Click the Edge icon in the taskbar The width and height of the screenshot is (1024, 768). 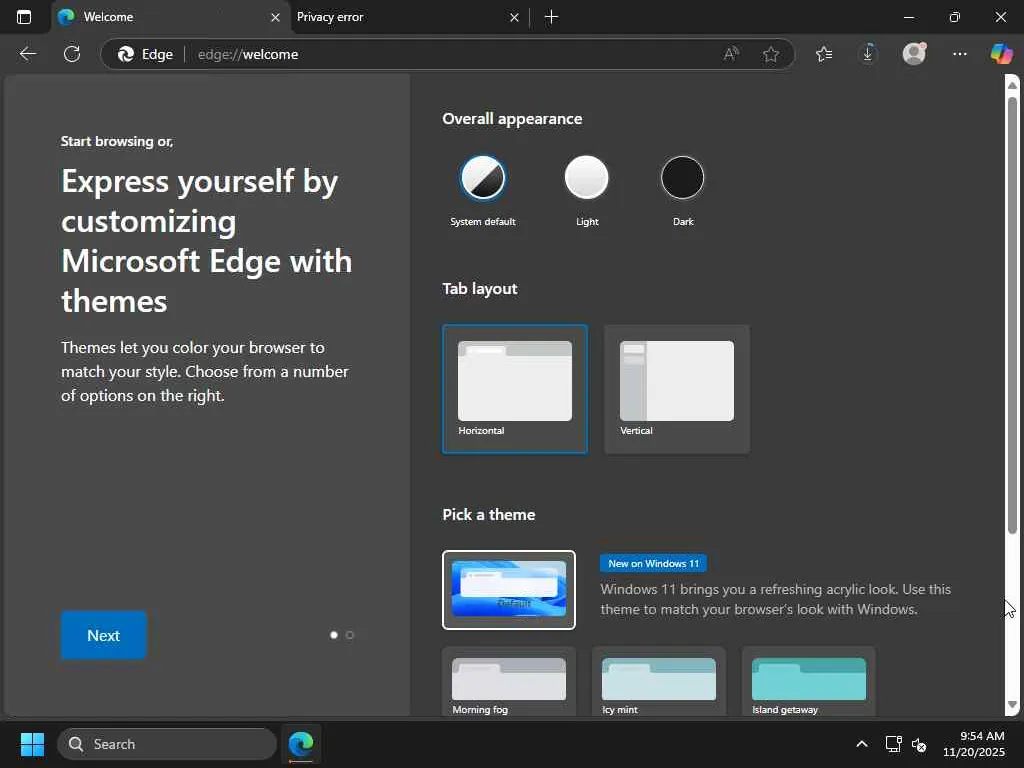pyautogui.click(x=301, y=744)
